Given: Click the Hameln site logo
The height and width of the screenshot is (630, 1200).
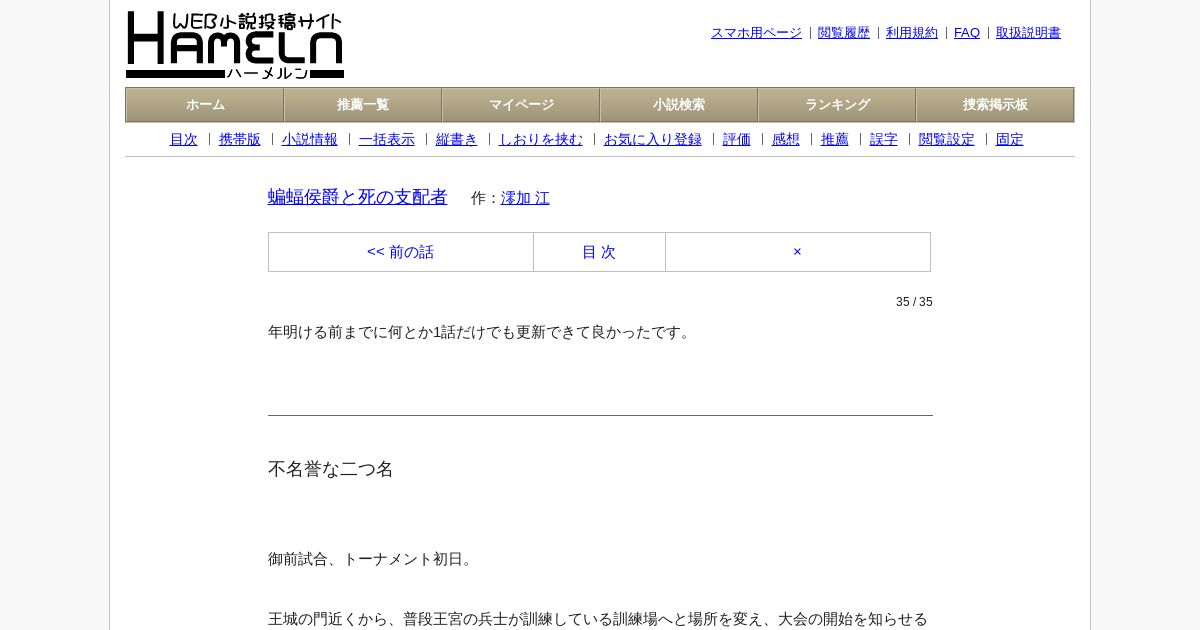Looking at the screenshot, I should coord(235,45).
